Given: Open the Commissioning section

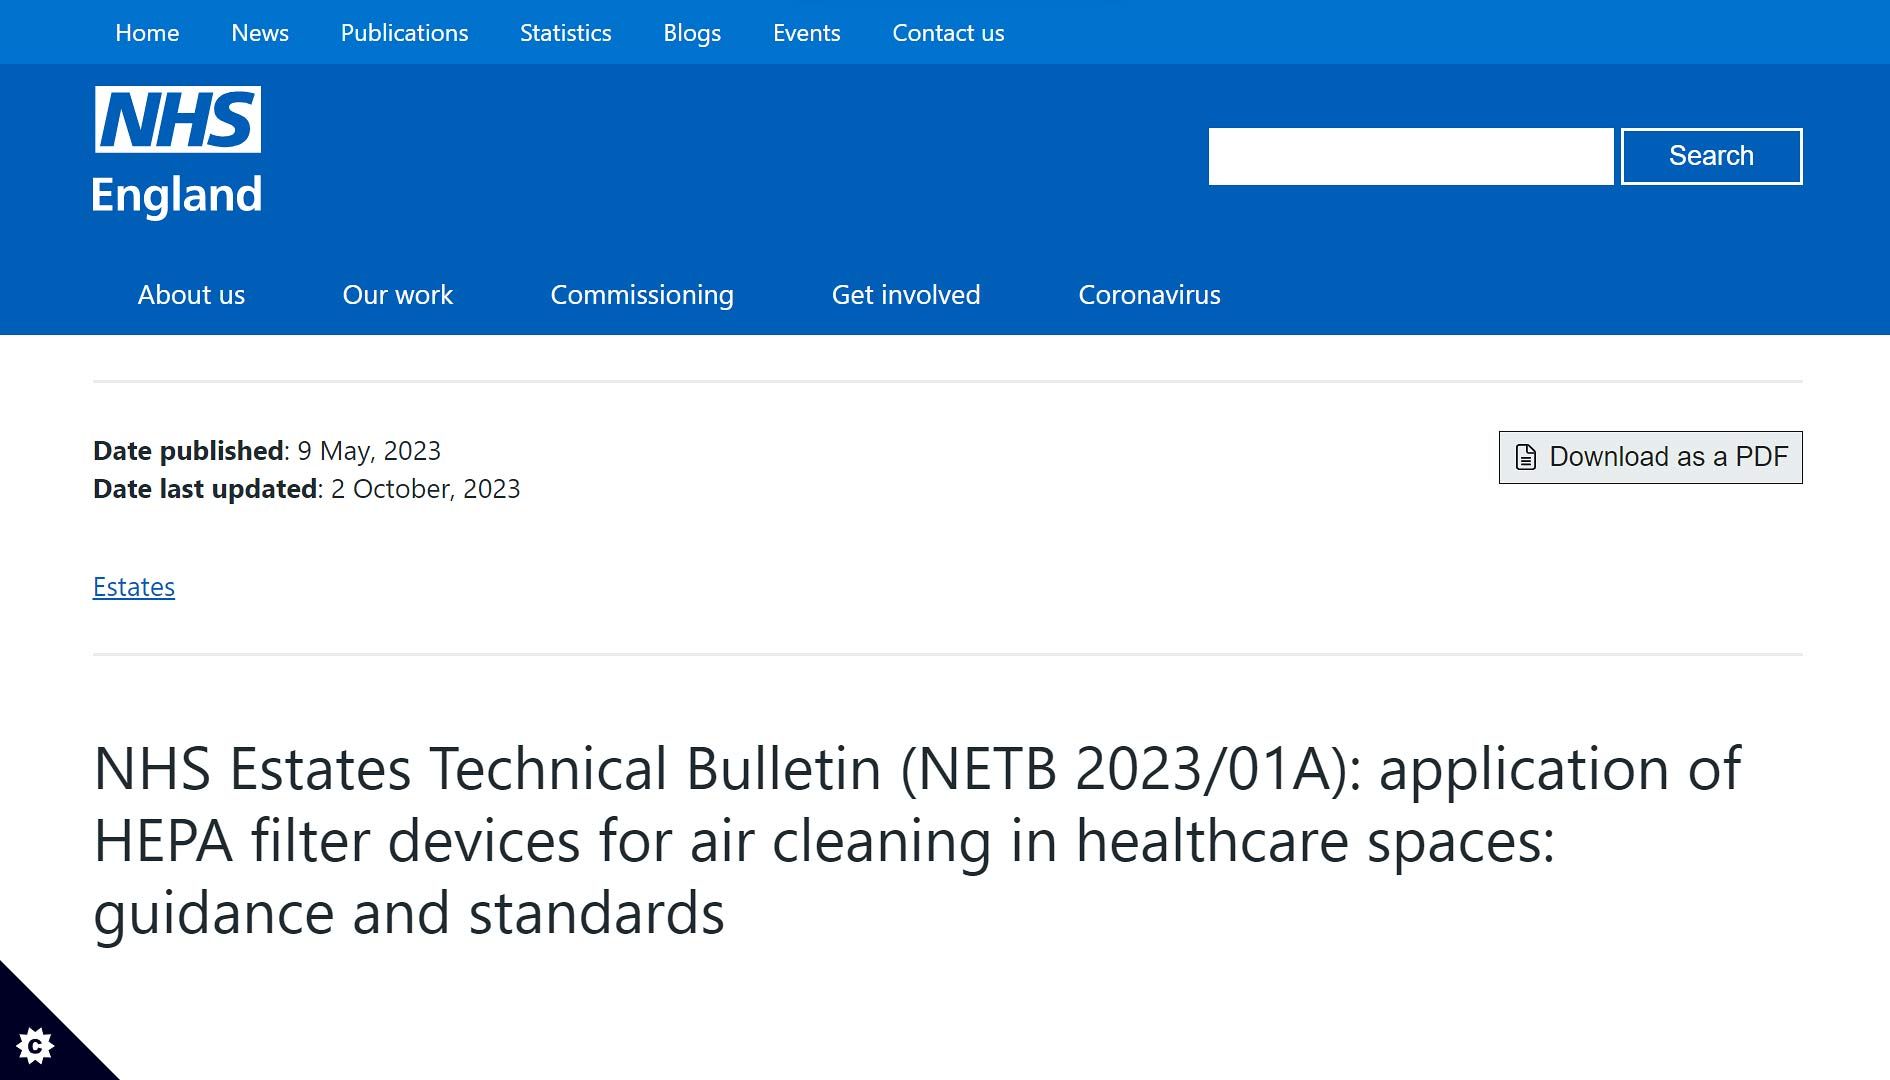Looking at the screenshot, I should pyautogui.click(x=642, y=295).
